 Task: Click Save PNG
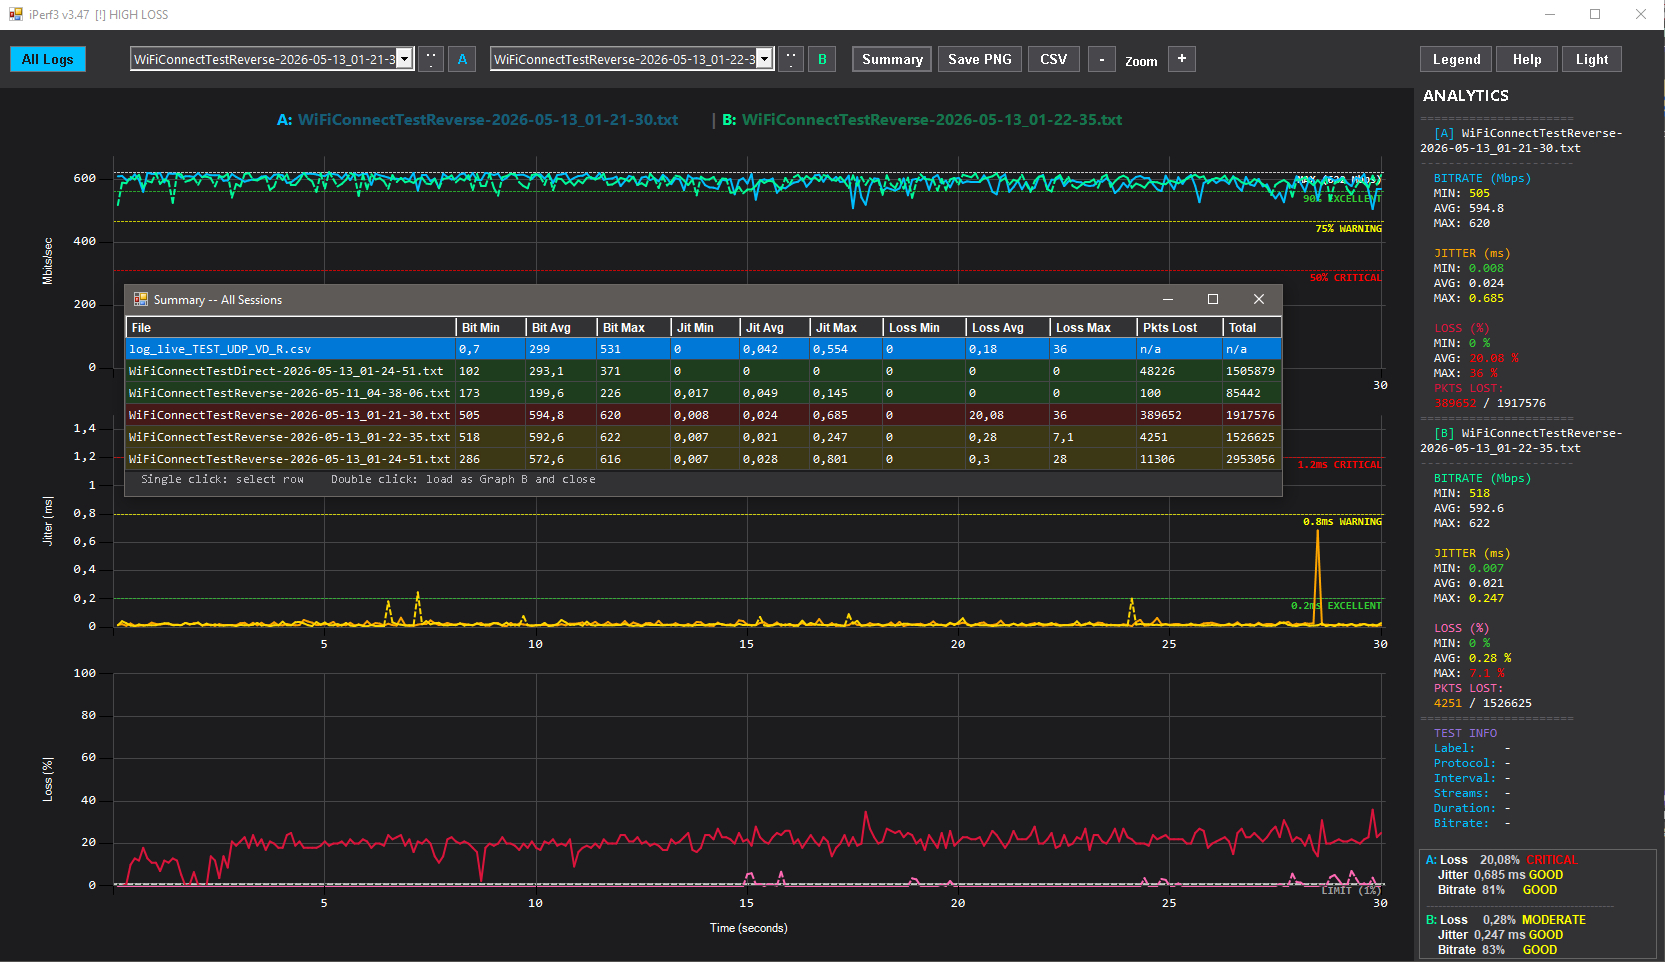(980, 59)
